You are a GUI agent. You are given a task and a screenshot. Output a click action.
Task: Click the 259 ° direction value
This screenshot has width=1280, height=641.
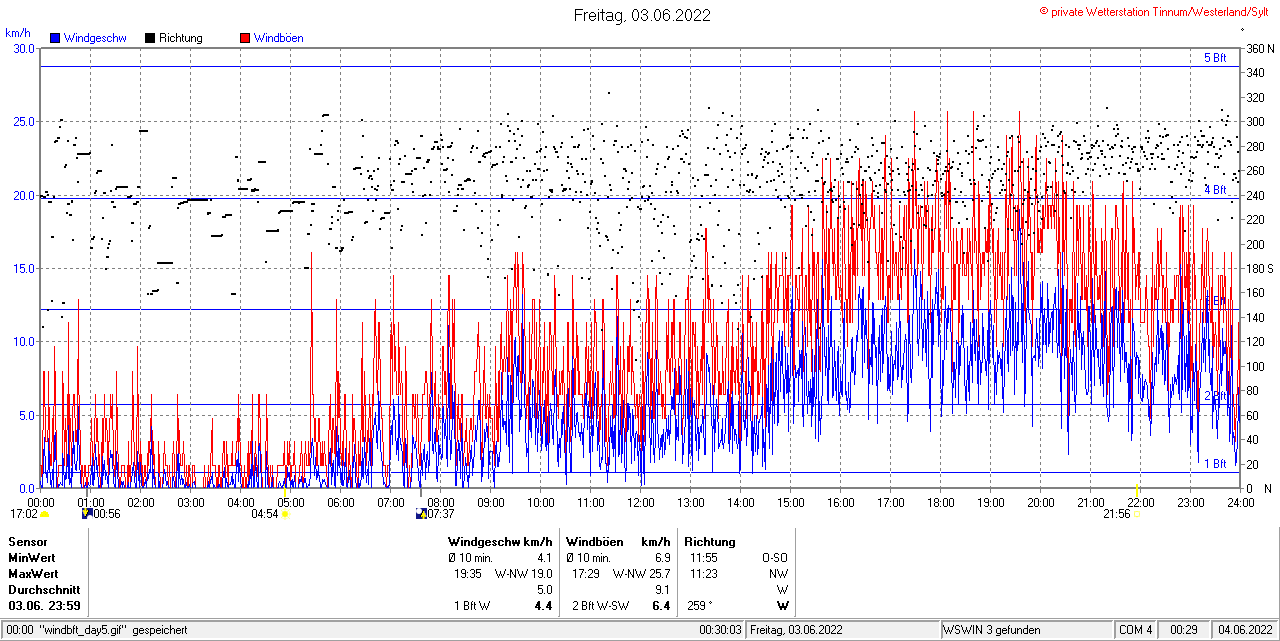(x=700, y=606)
